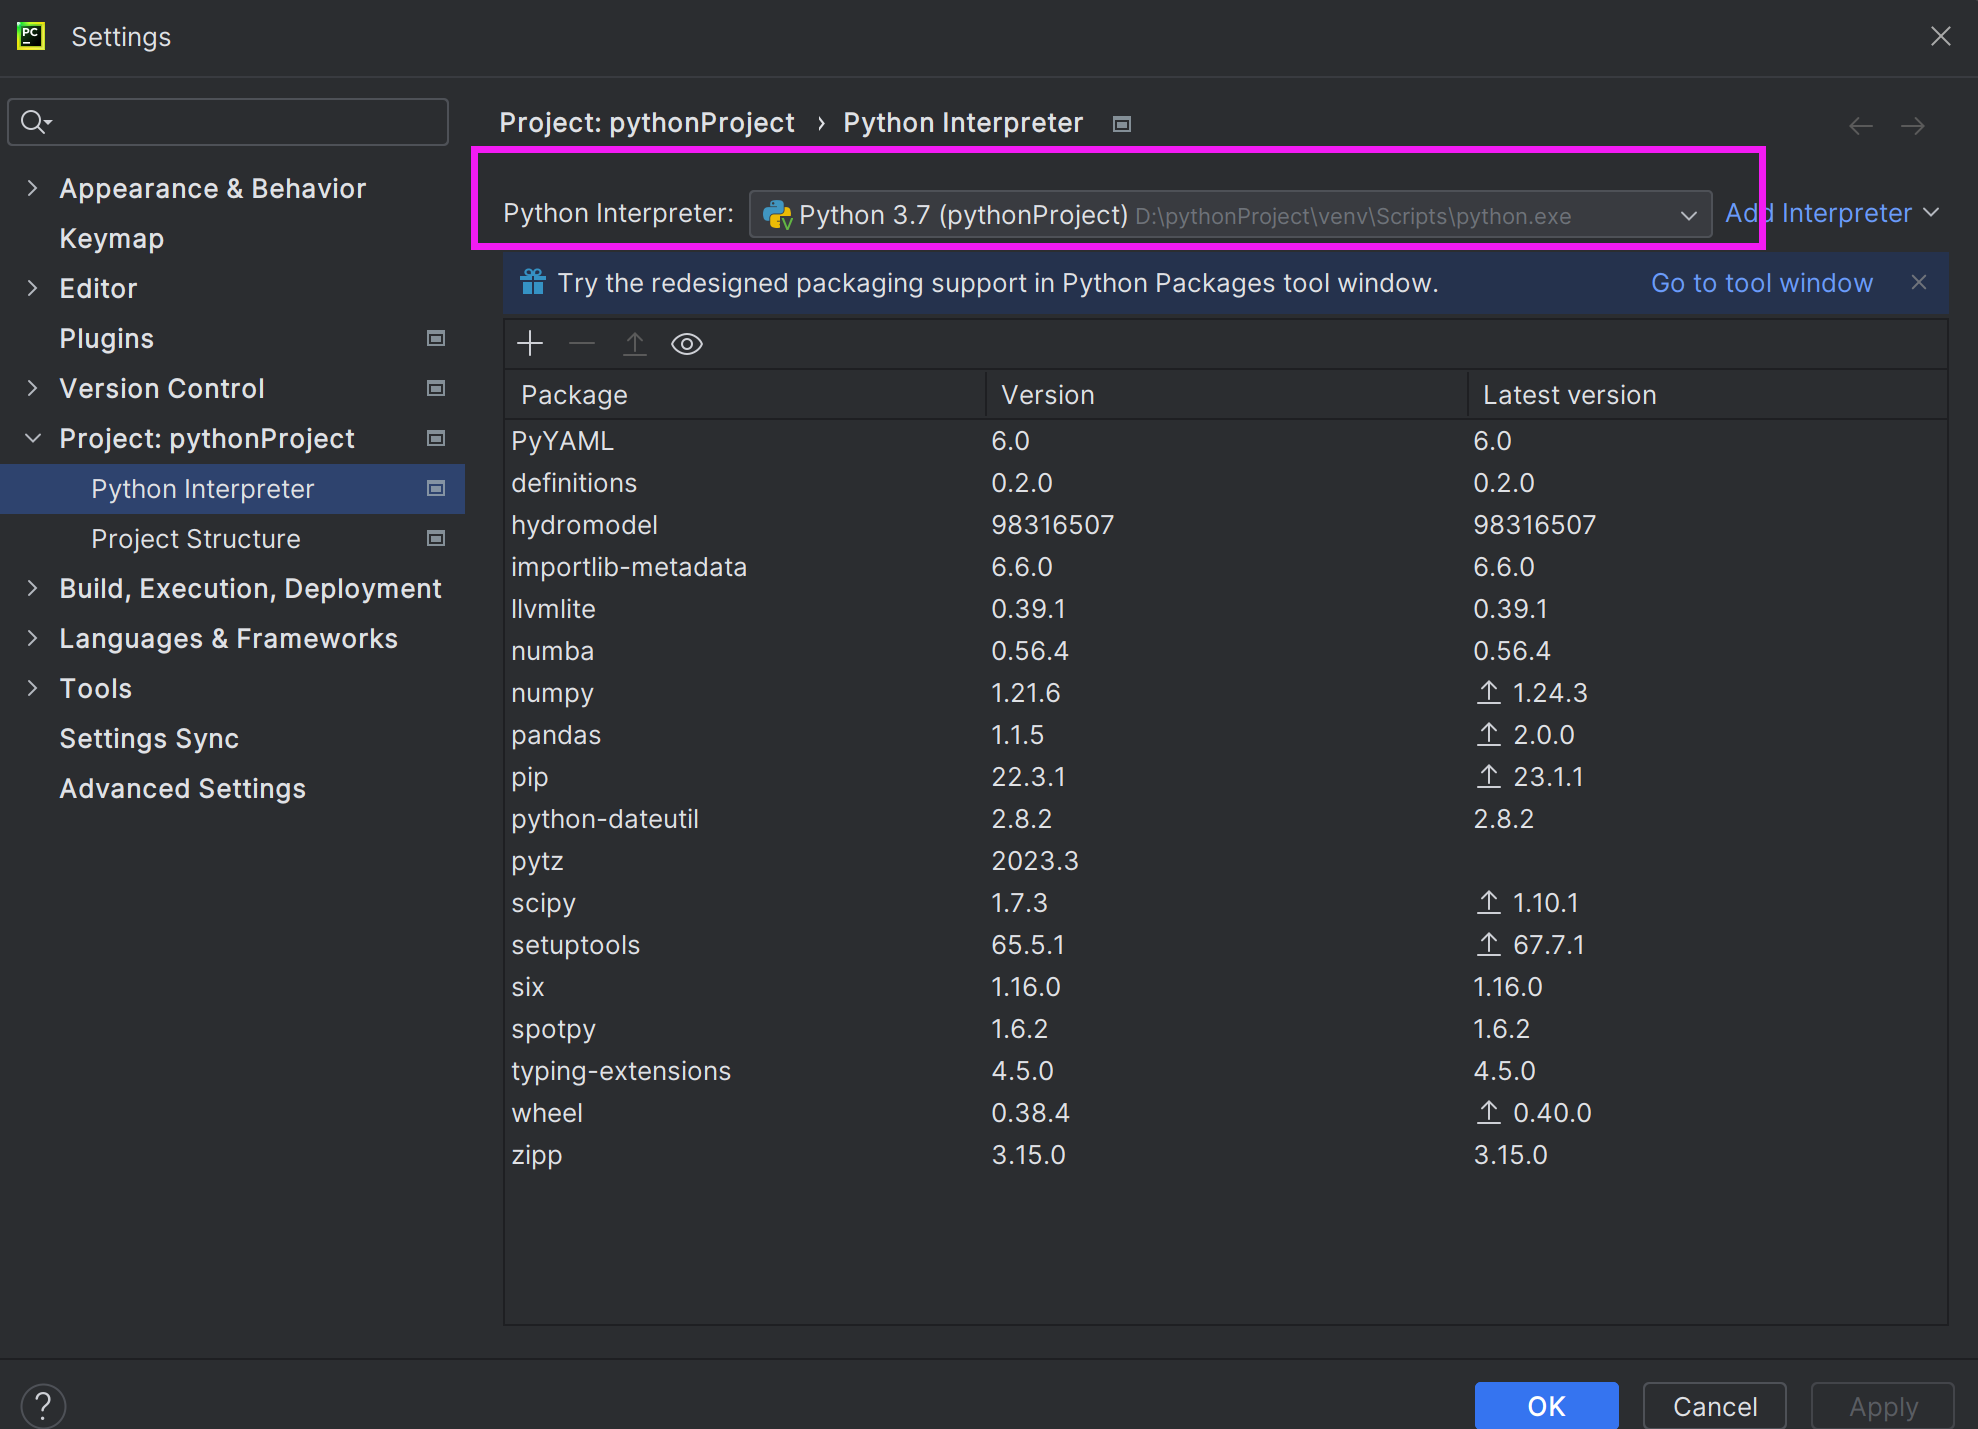This screenshot has height=1429, width=1978.
Task: Click the upgrade package arrow in the toolbar
Action: point(634,343)
